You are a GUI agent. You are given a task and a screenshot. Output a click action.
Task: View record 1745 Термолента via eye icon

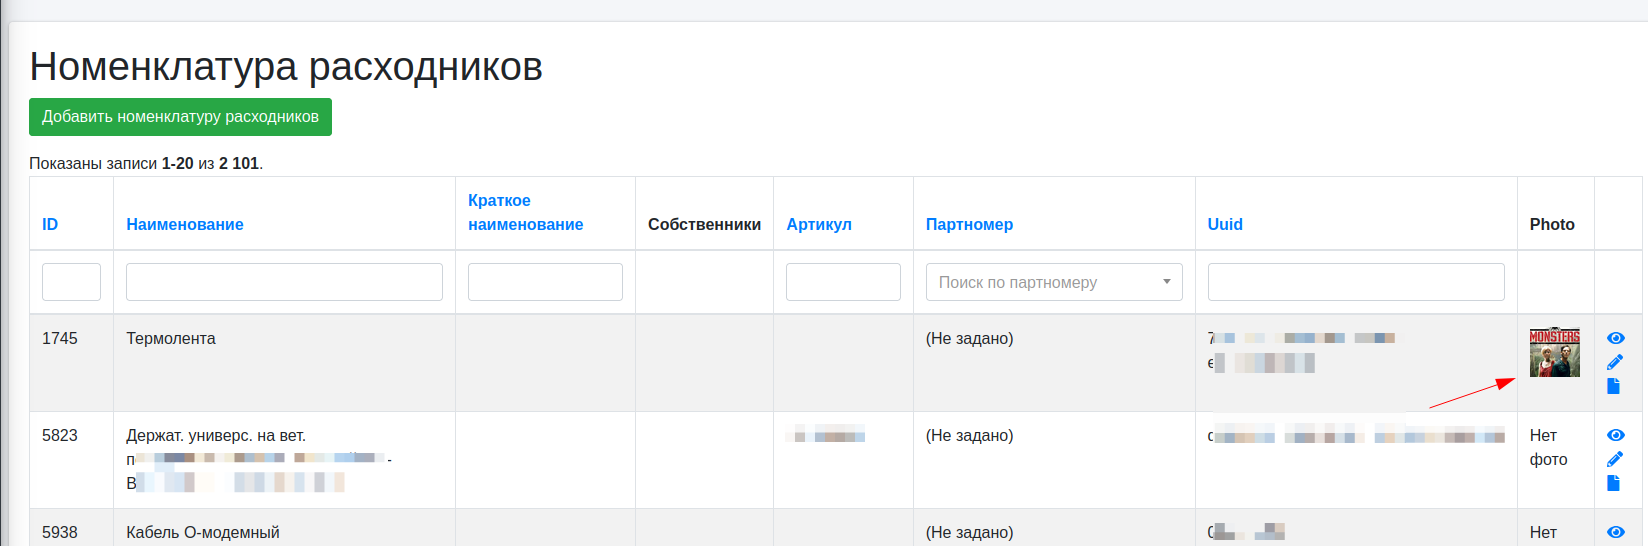coord(1615,339)
